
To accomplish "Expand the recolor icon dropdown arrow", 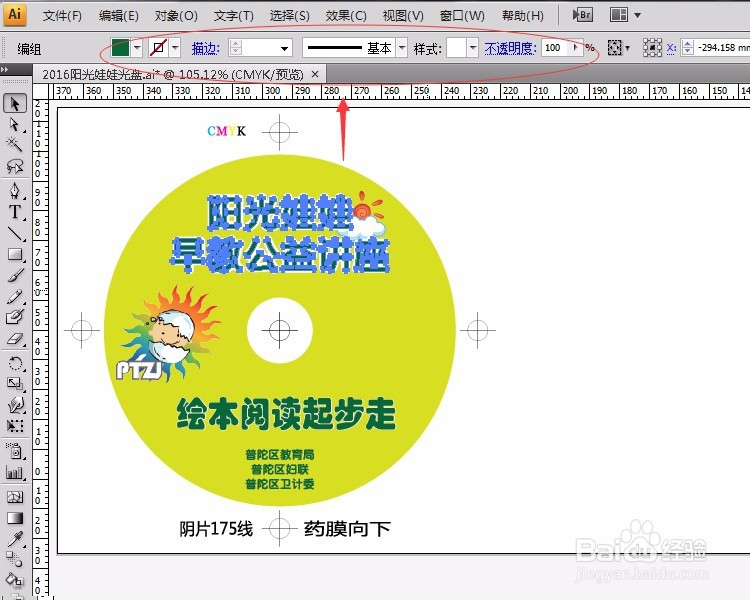I will [x=627, y=48].
